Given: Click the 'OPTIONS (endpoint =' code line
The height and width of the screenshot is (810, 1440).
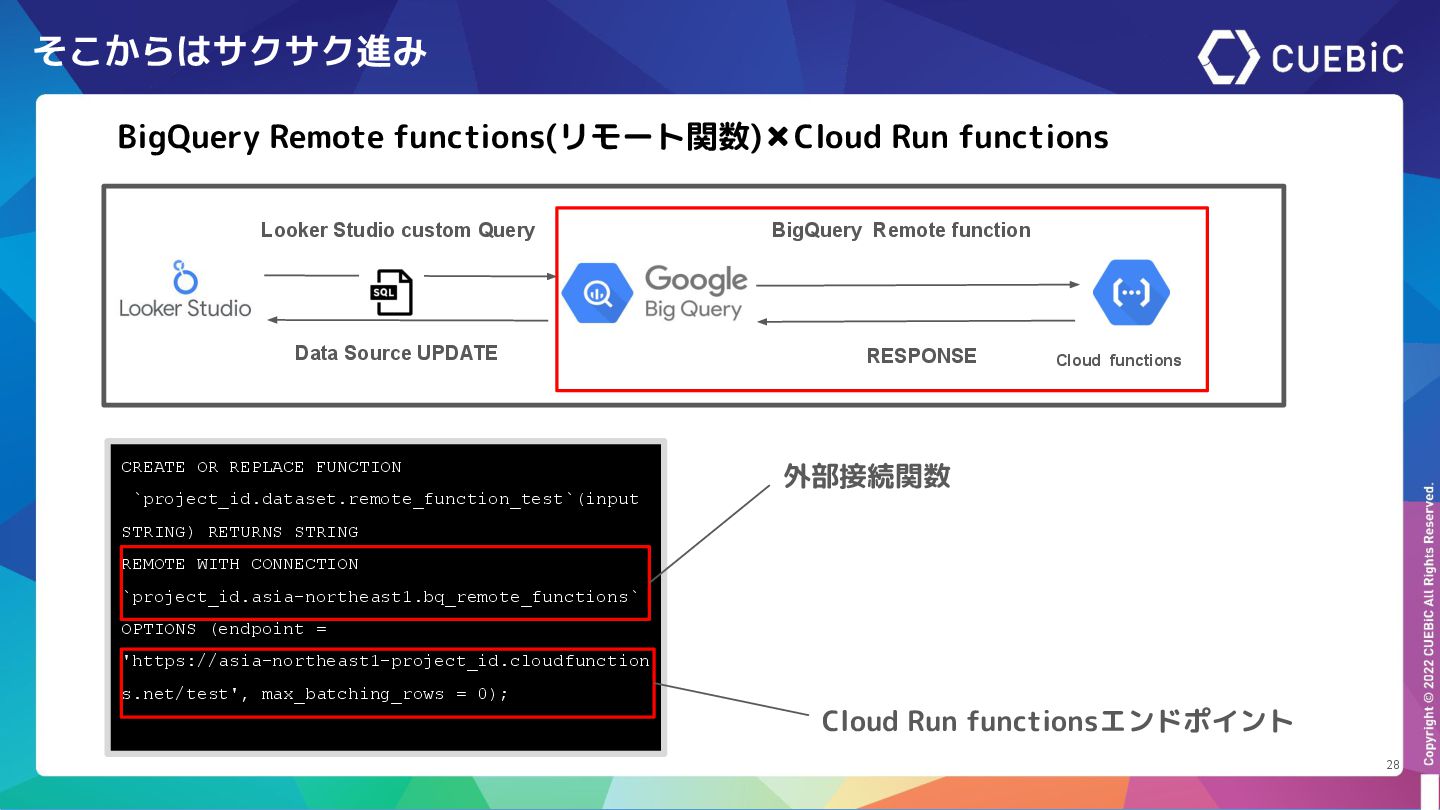Looking at the screenshot, I should click(x=224, y=629).
